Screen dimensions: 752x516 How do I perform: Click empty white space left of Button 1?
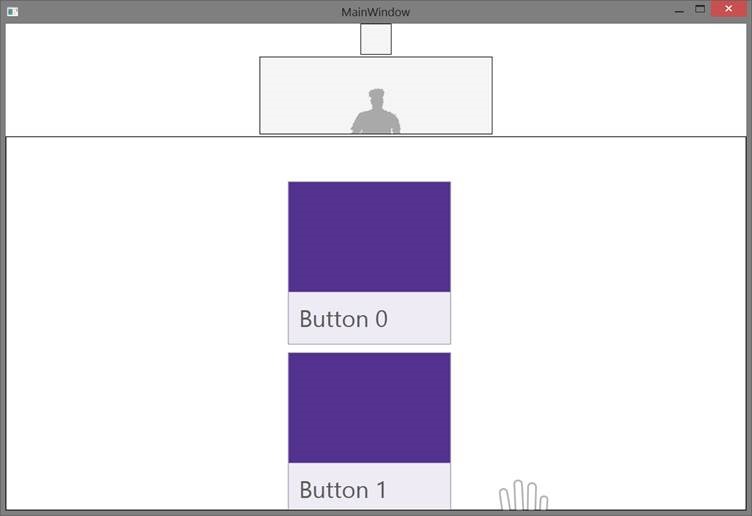[150, 430]
